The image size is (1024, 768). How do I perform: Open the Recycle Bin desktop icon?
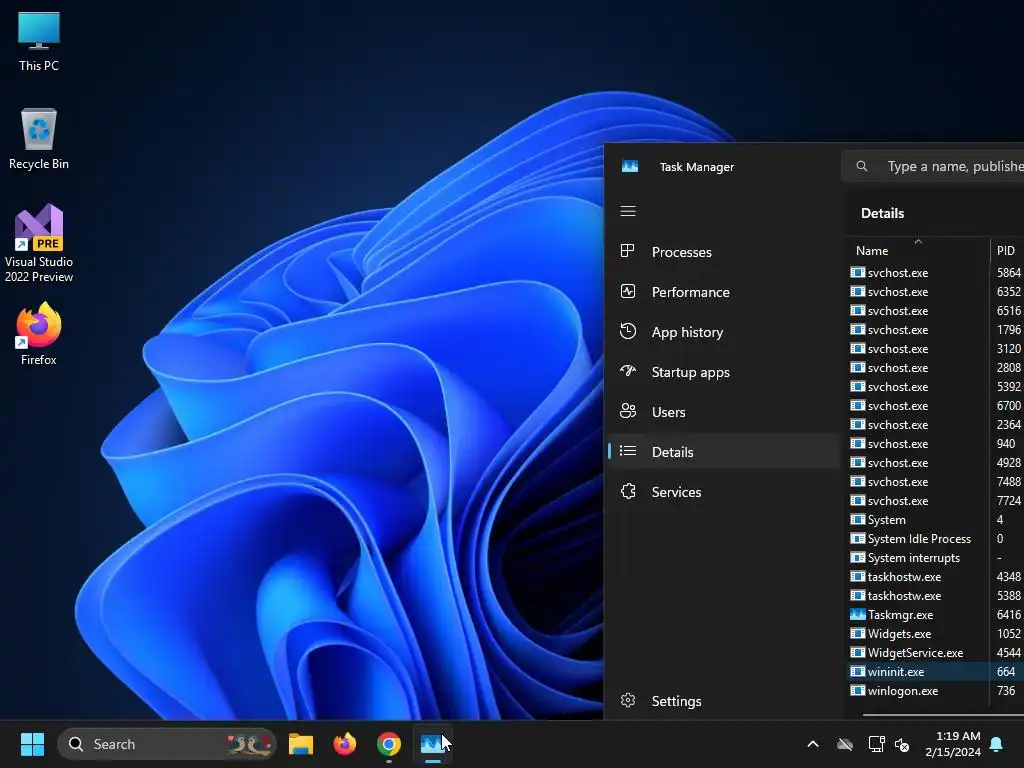pyautogui.click(x=39, y=139)
